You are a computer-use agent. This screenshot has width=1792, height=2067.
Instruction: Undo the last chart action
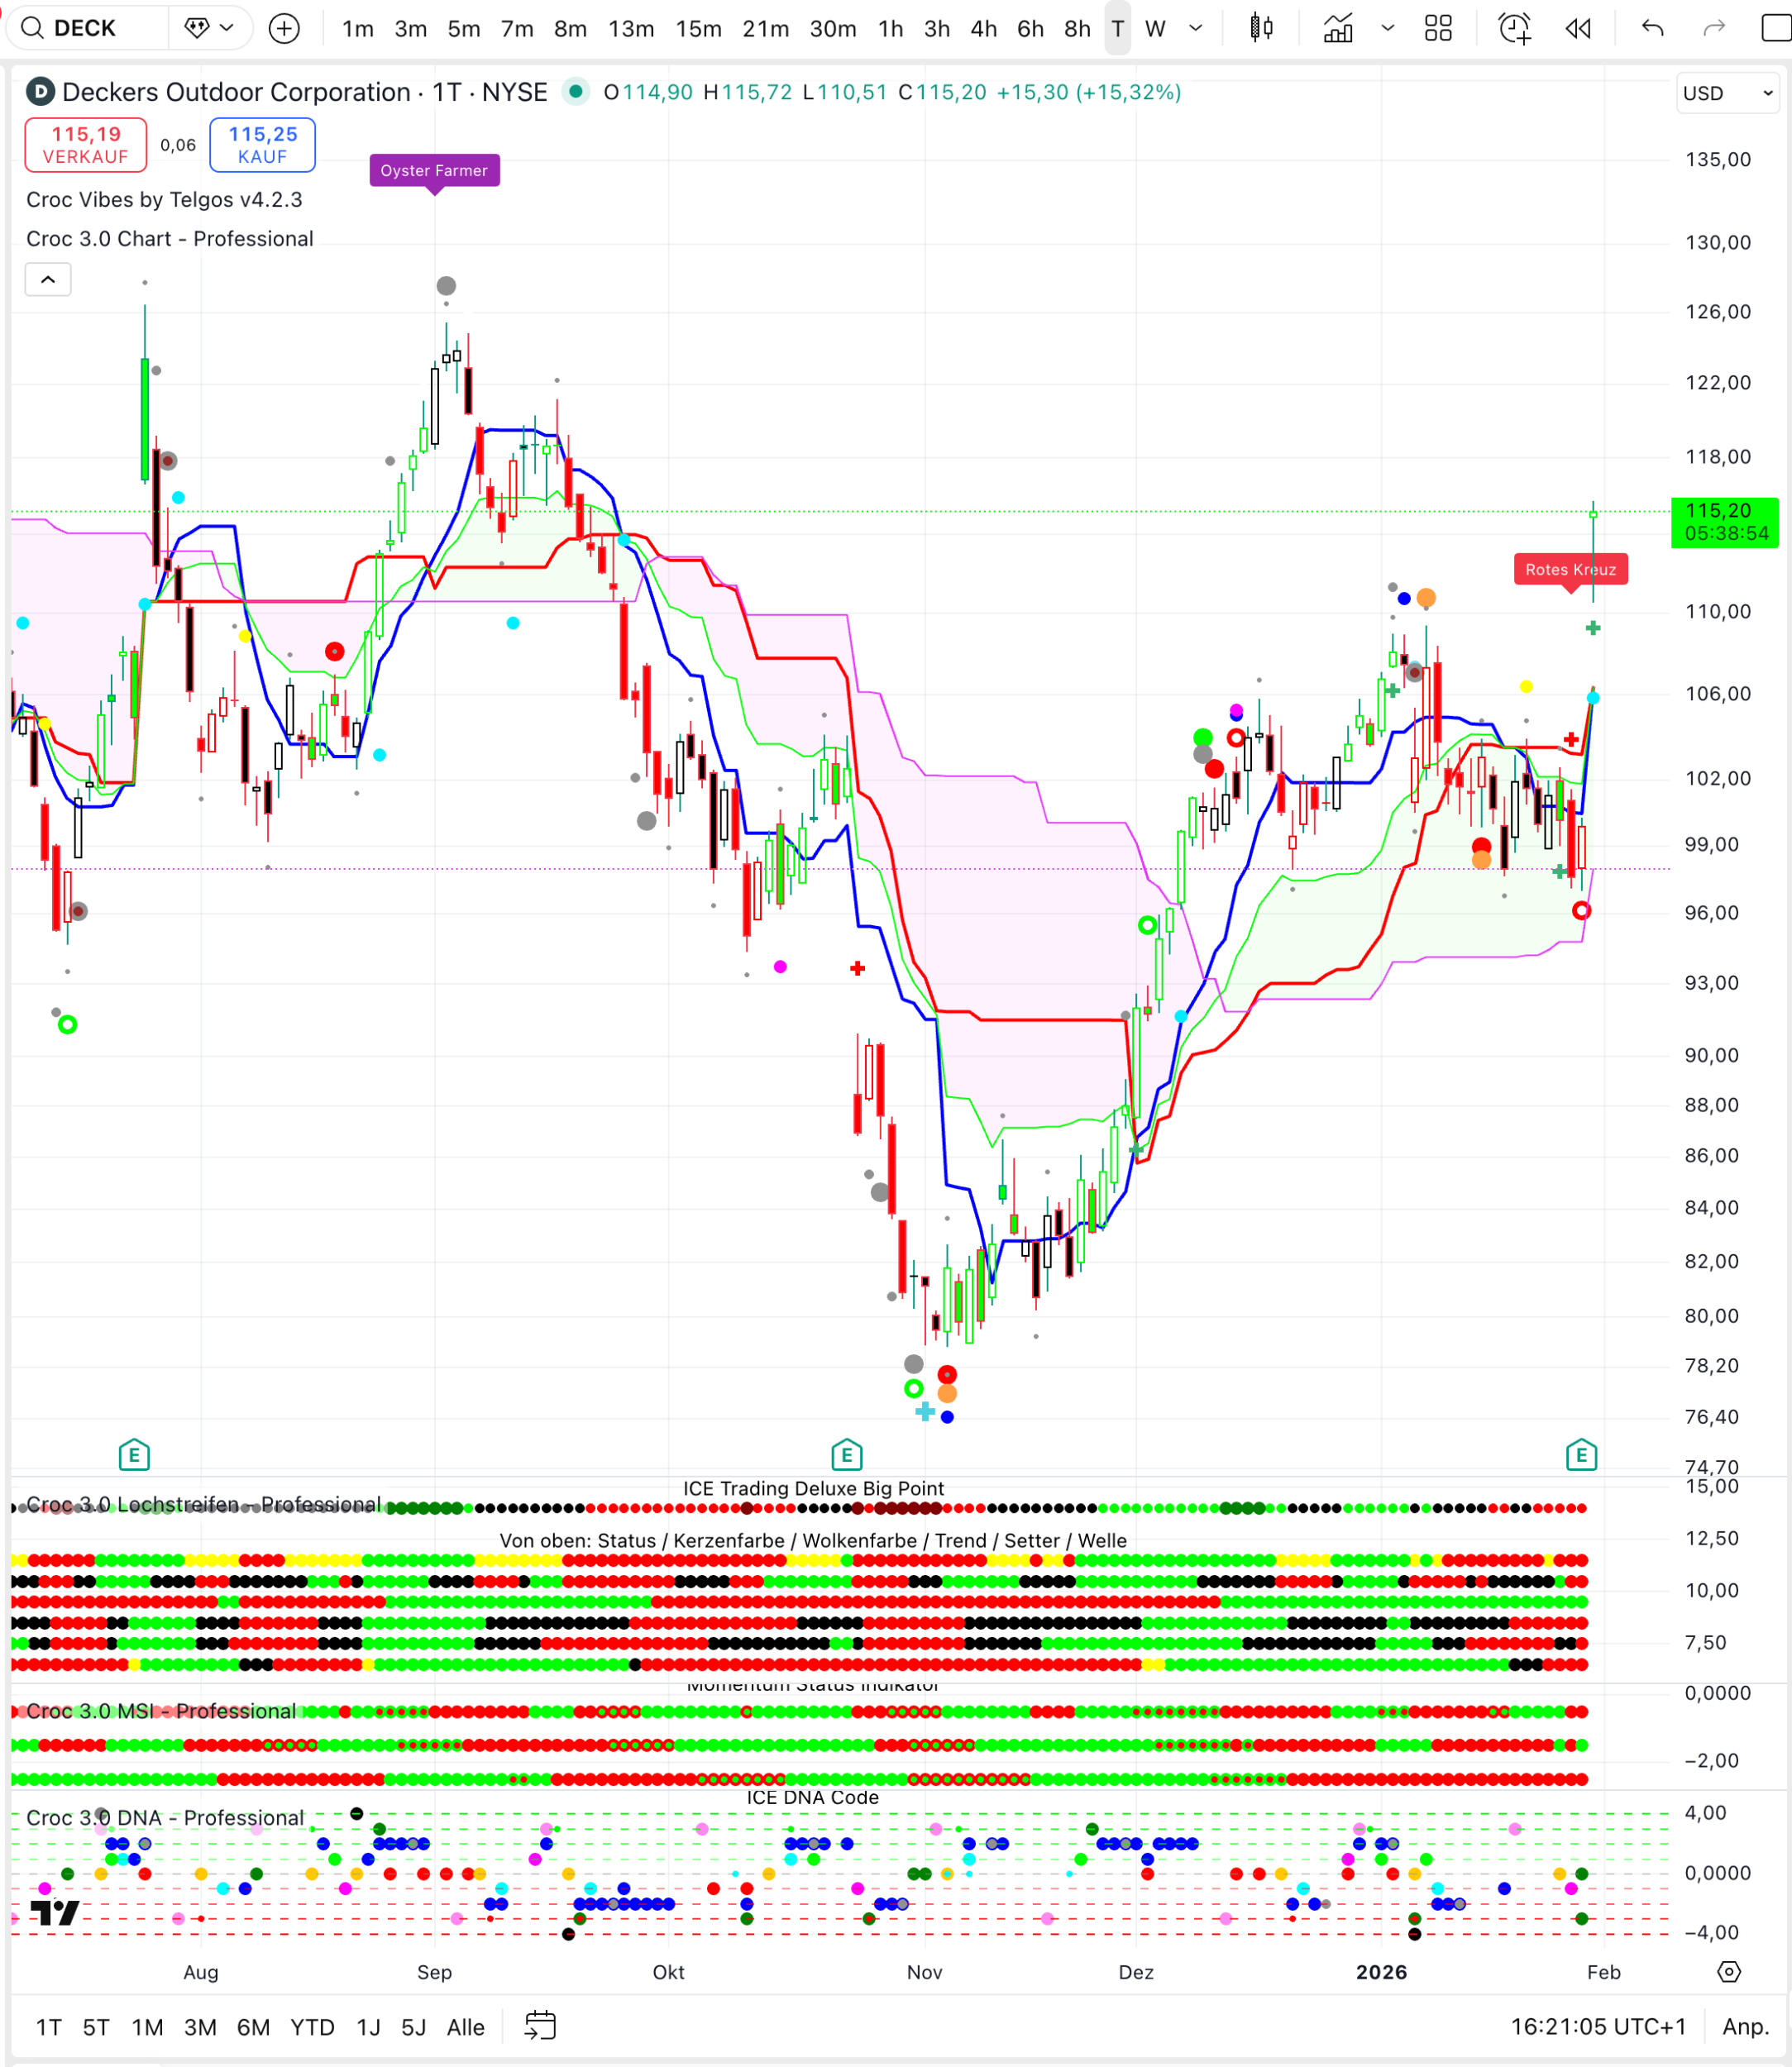(1652, 28)
